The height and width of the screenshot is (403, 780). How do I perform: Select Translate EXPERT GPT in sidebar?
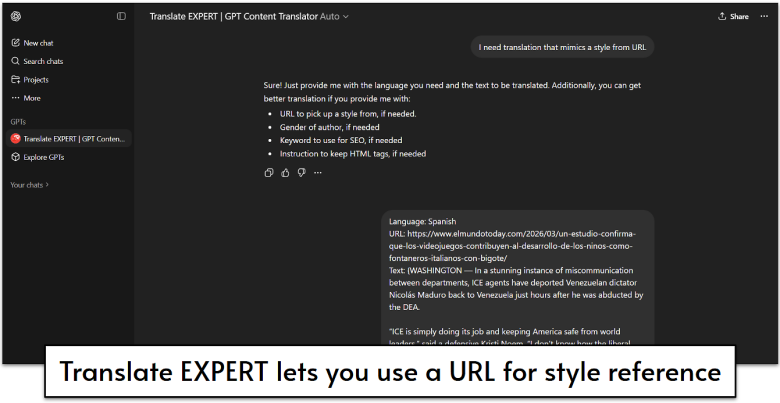(69, 139)
